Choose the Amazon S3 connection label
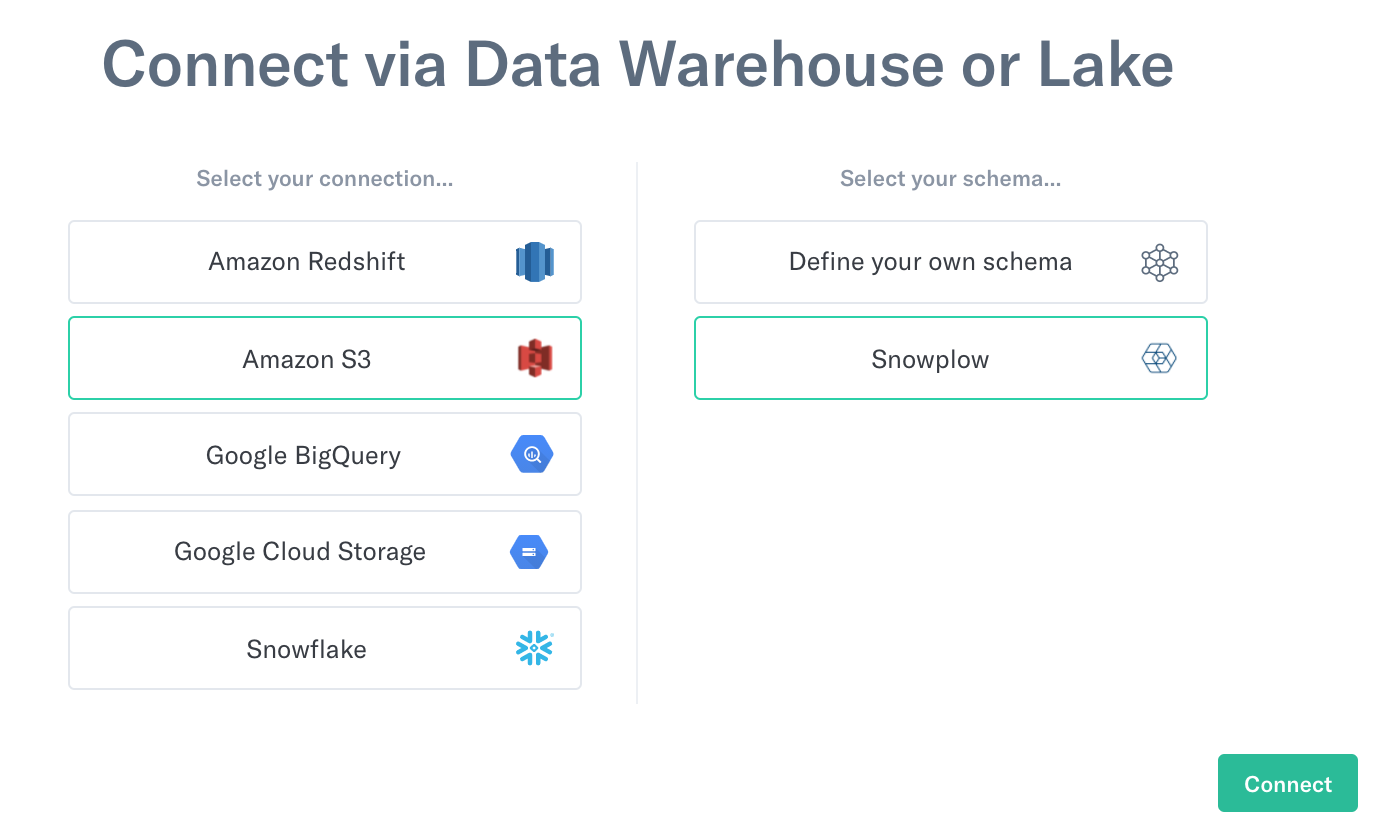This screenshot has height=832, width=1382. pos(307,359)
